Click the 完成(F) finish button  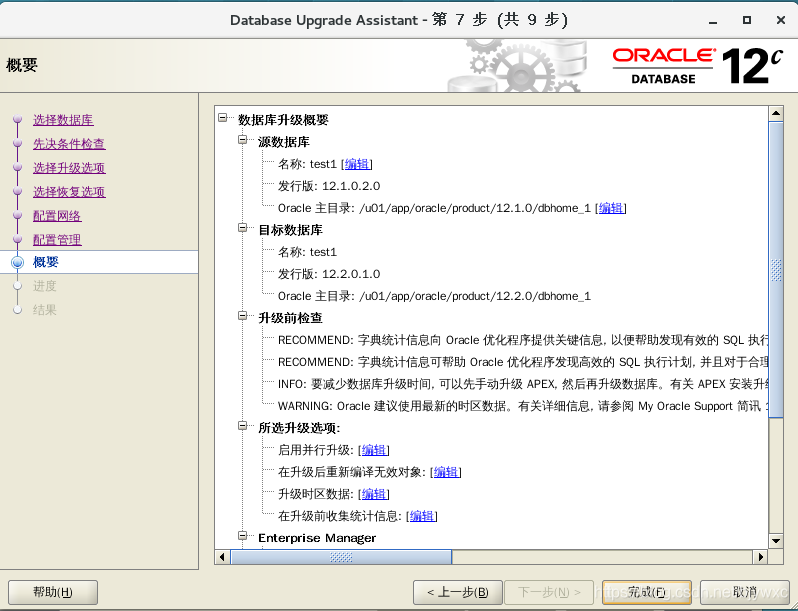[646, 592]
